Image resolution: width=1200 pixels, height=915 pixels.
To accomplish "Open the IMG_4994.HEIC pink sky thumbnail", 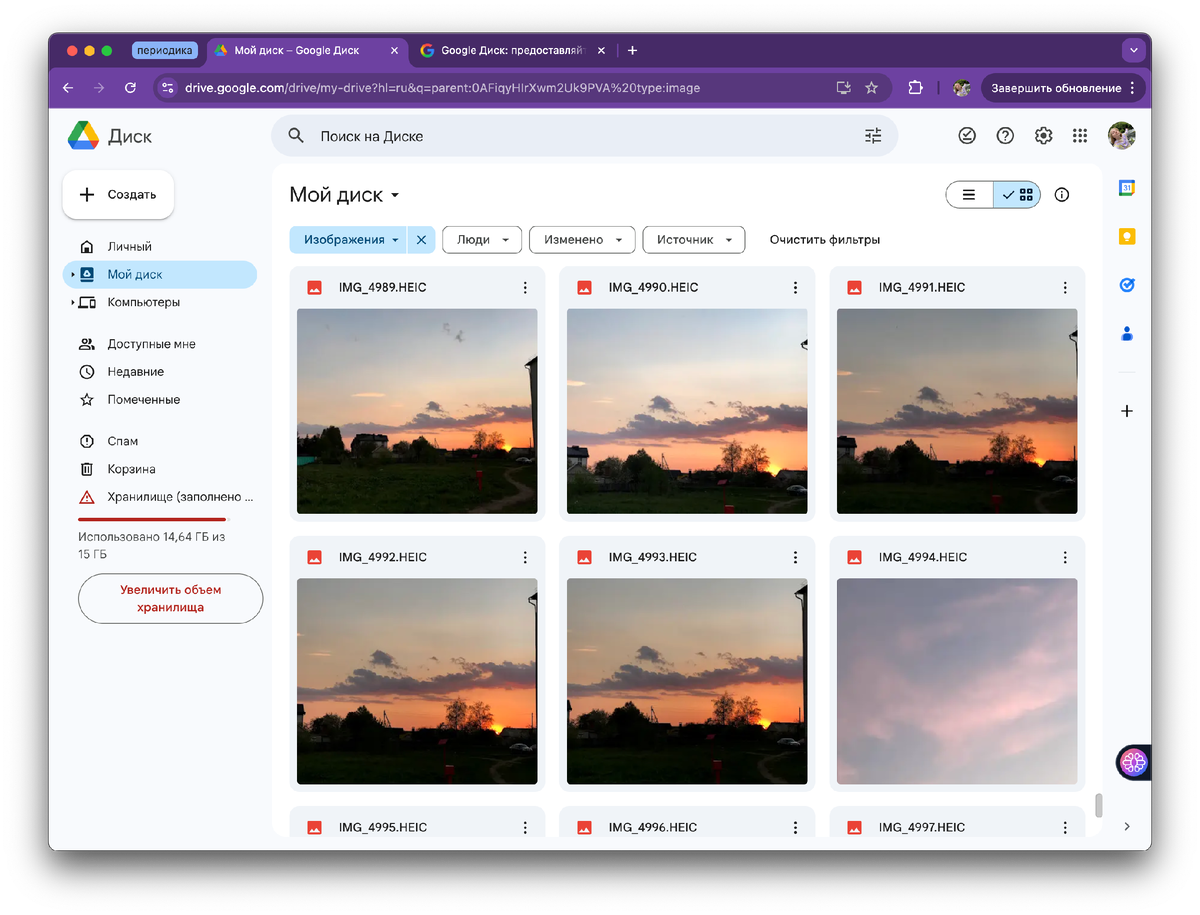I will click(957, 681).
